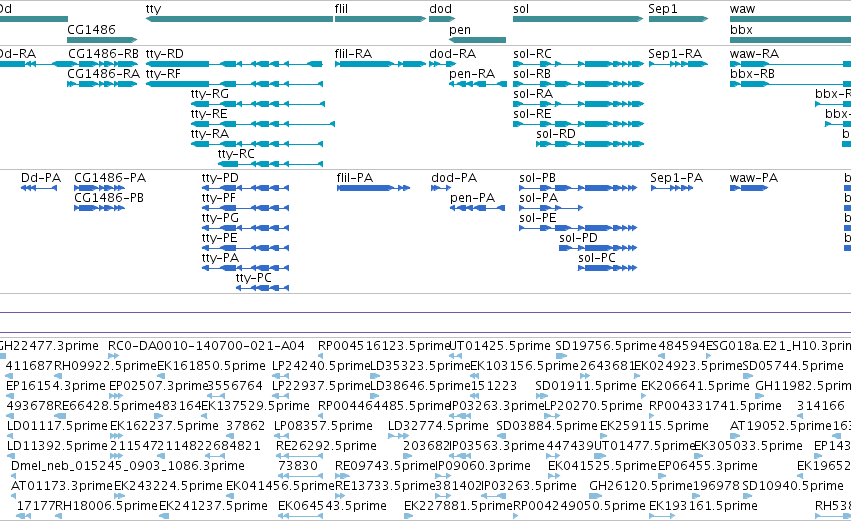Select EST RH09922.5prime
This screenshot has width=851, height=521.
pyautogui.click(x=105, y=366)
